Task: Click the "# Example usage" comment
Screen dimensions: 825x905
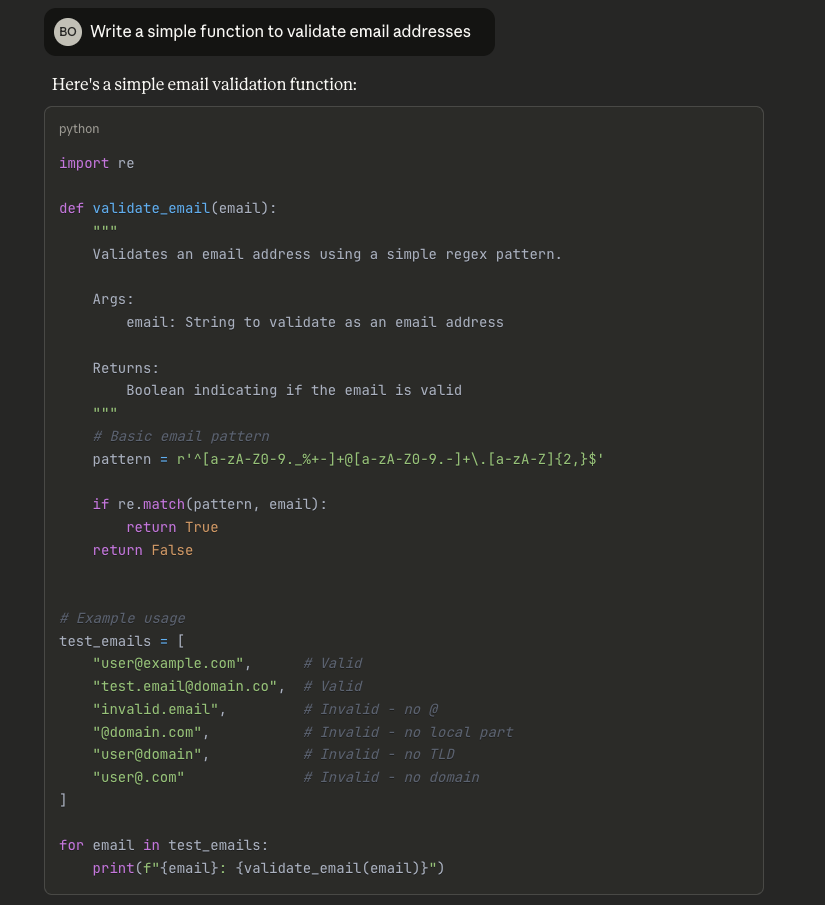Action: pos(122,618)
